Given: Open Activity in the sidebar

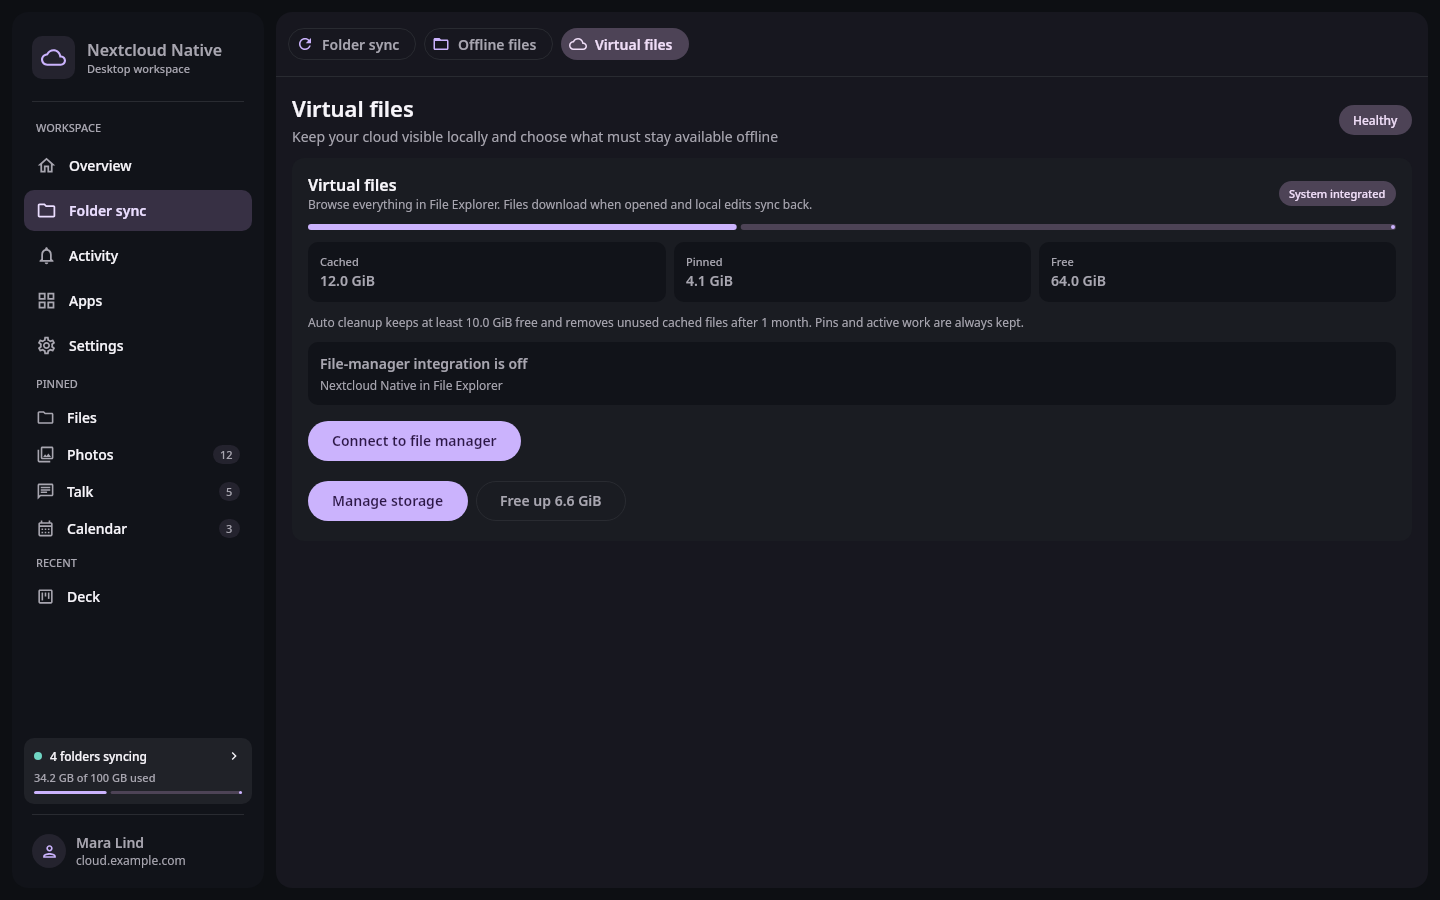Looking at the screenshot, I should point(138,256).
